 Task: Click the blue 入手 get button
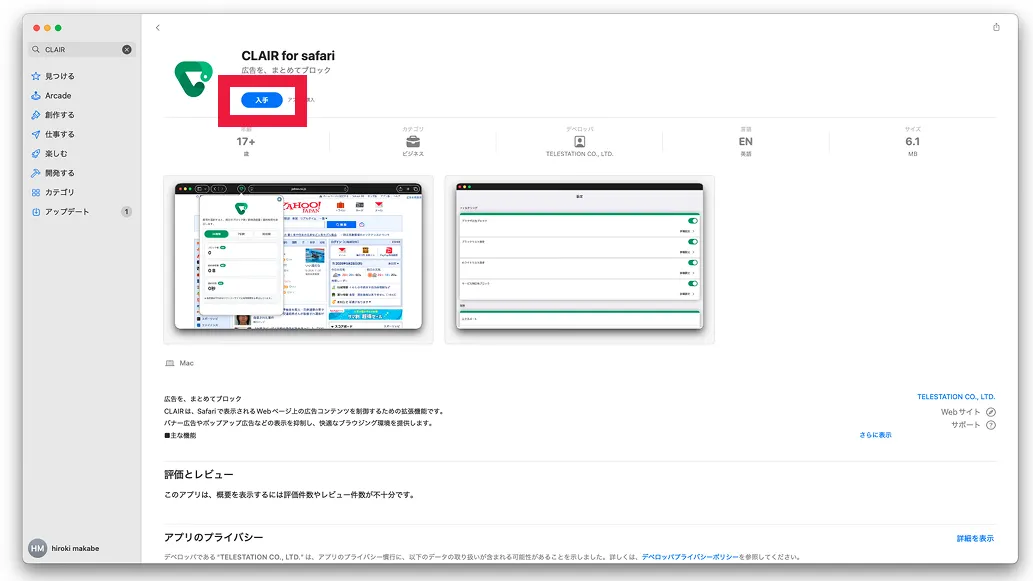[262, 100]
